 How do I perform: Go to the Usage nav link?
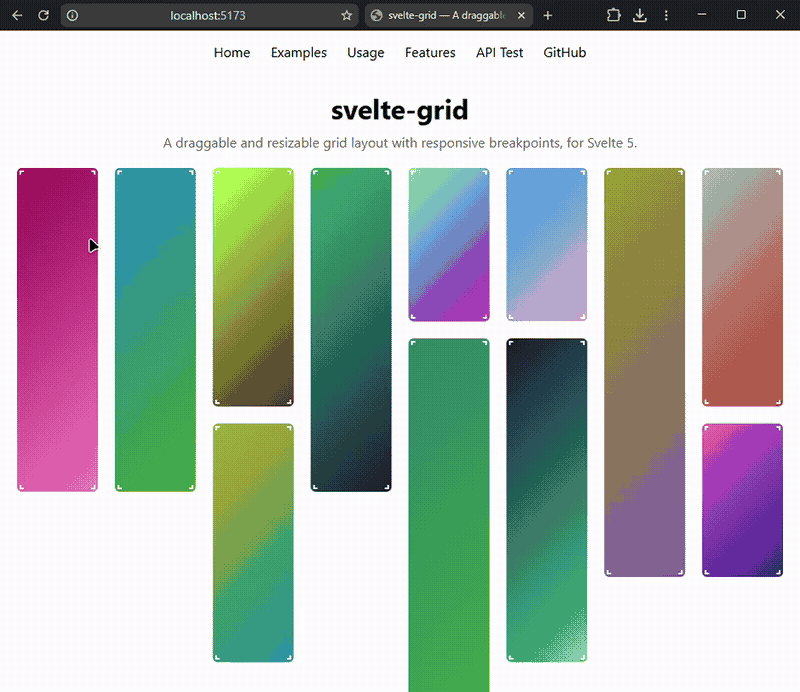click(x=365, y=53)
